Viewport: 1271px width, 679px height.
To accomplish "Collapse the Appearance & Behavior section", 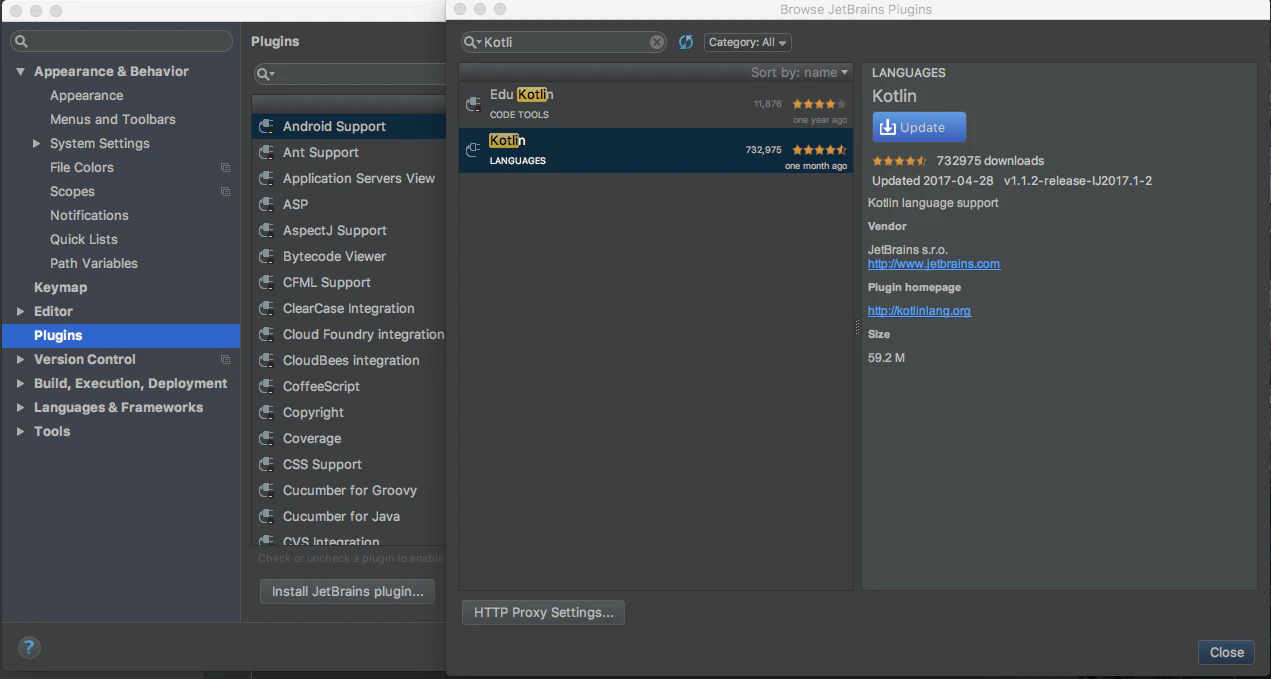I will (20, 72).
